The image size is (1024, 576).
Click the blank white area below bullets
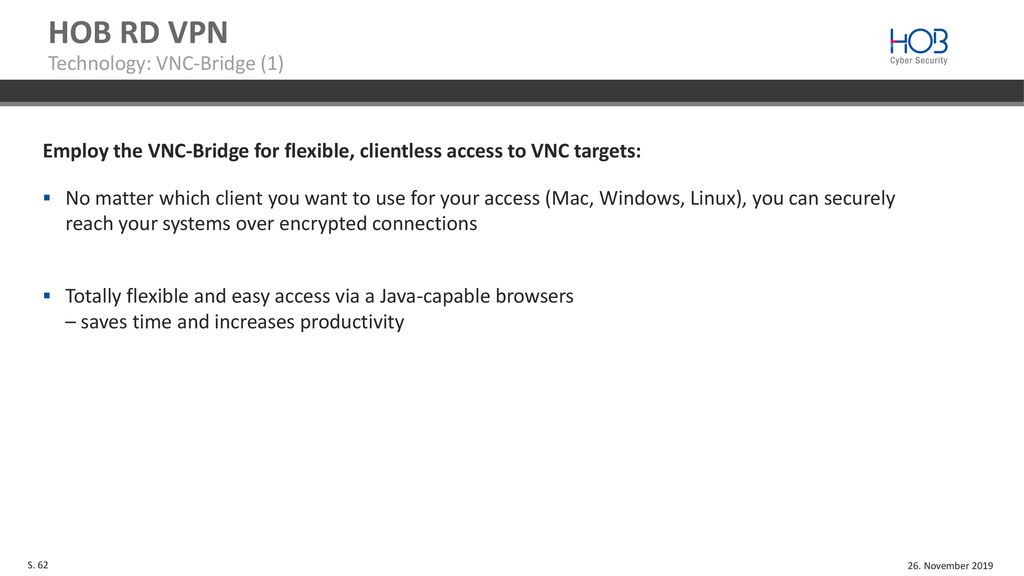coord(512,444)
